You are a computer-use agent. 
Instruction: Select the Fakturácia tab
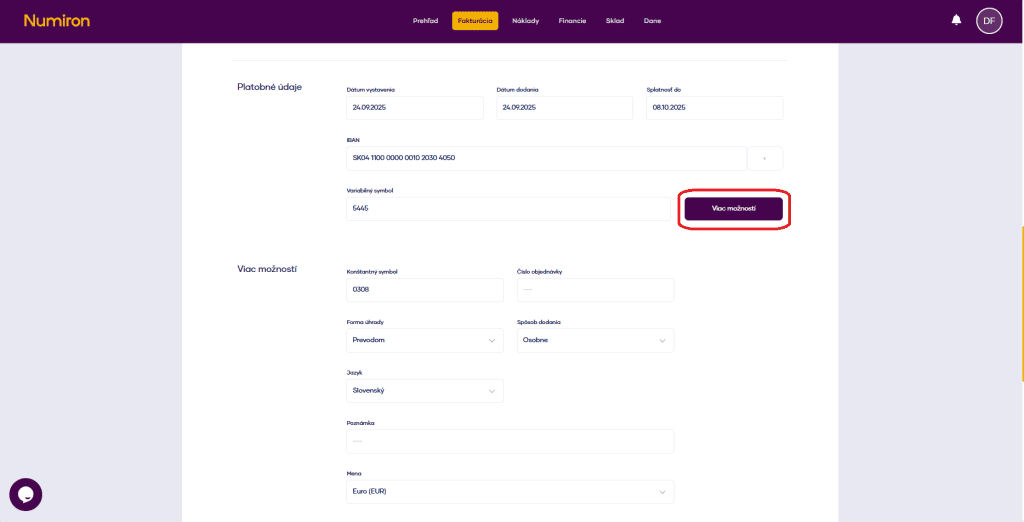[475, 21]
